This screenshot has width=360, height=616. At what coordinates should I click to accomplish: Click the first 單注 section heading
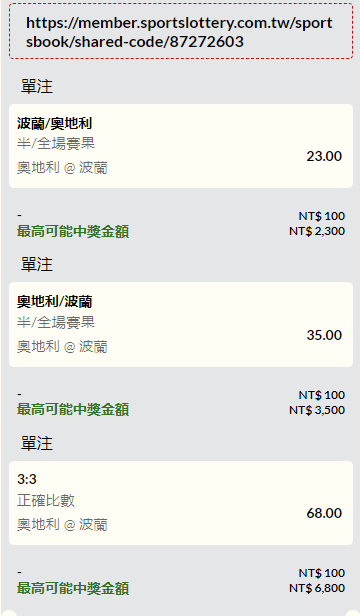coord(37,86)
